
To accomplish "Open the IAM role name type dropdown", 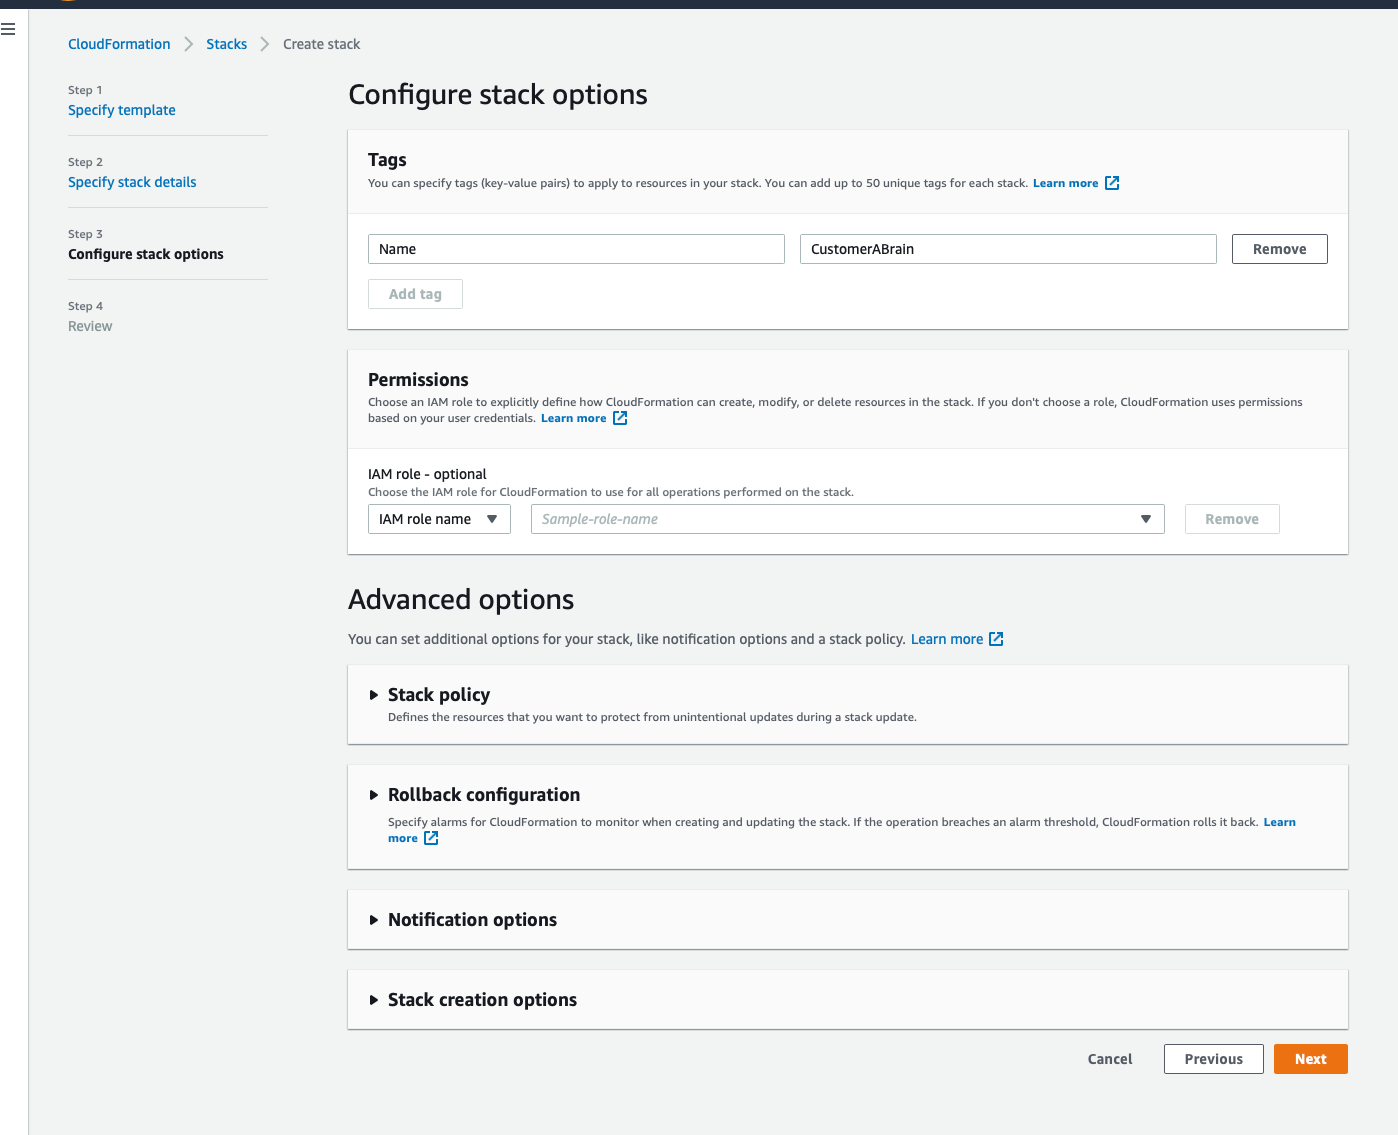I will 439,519.
